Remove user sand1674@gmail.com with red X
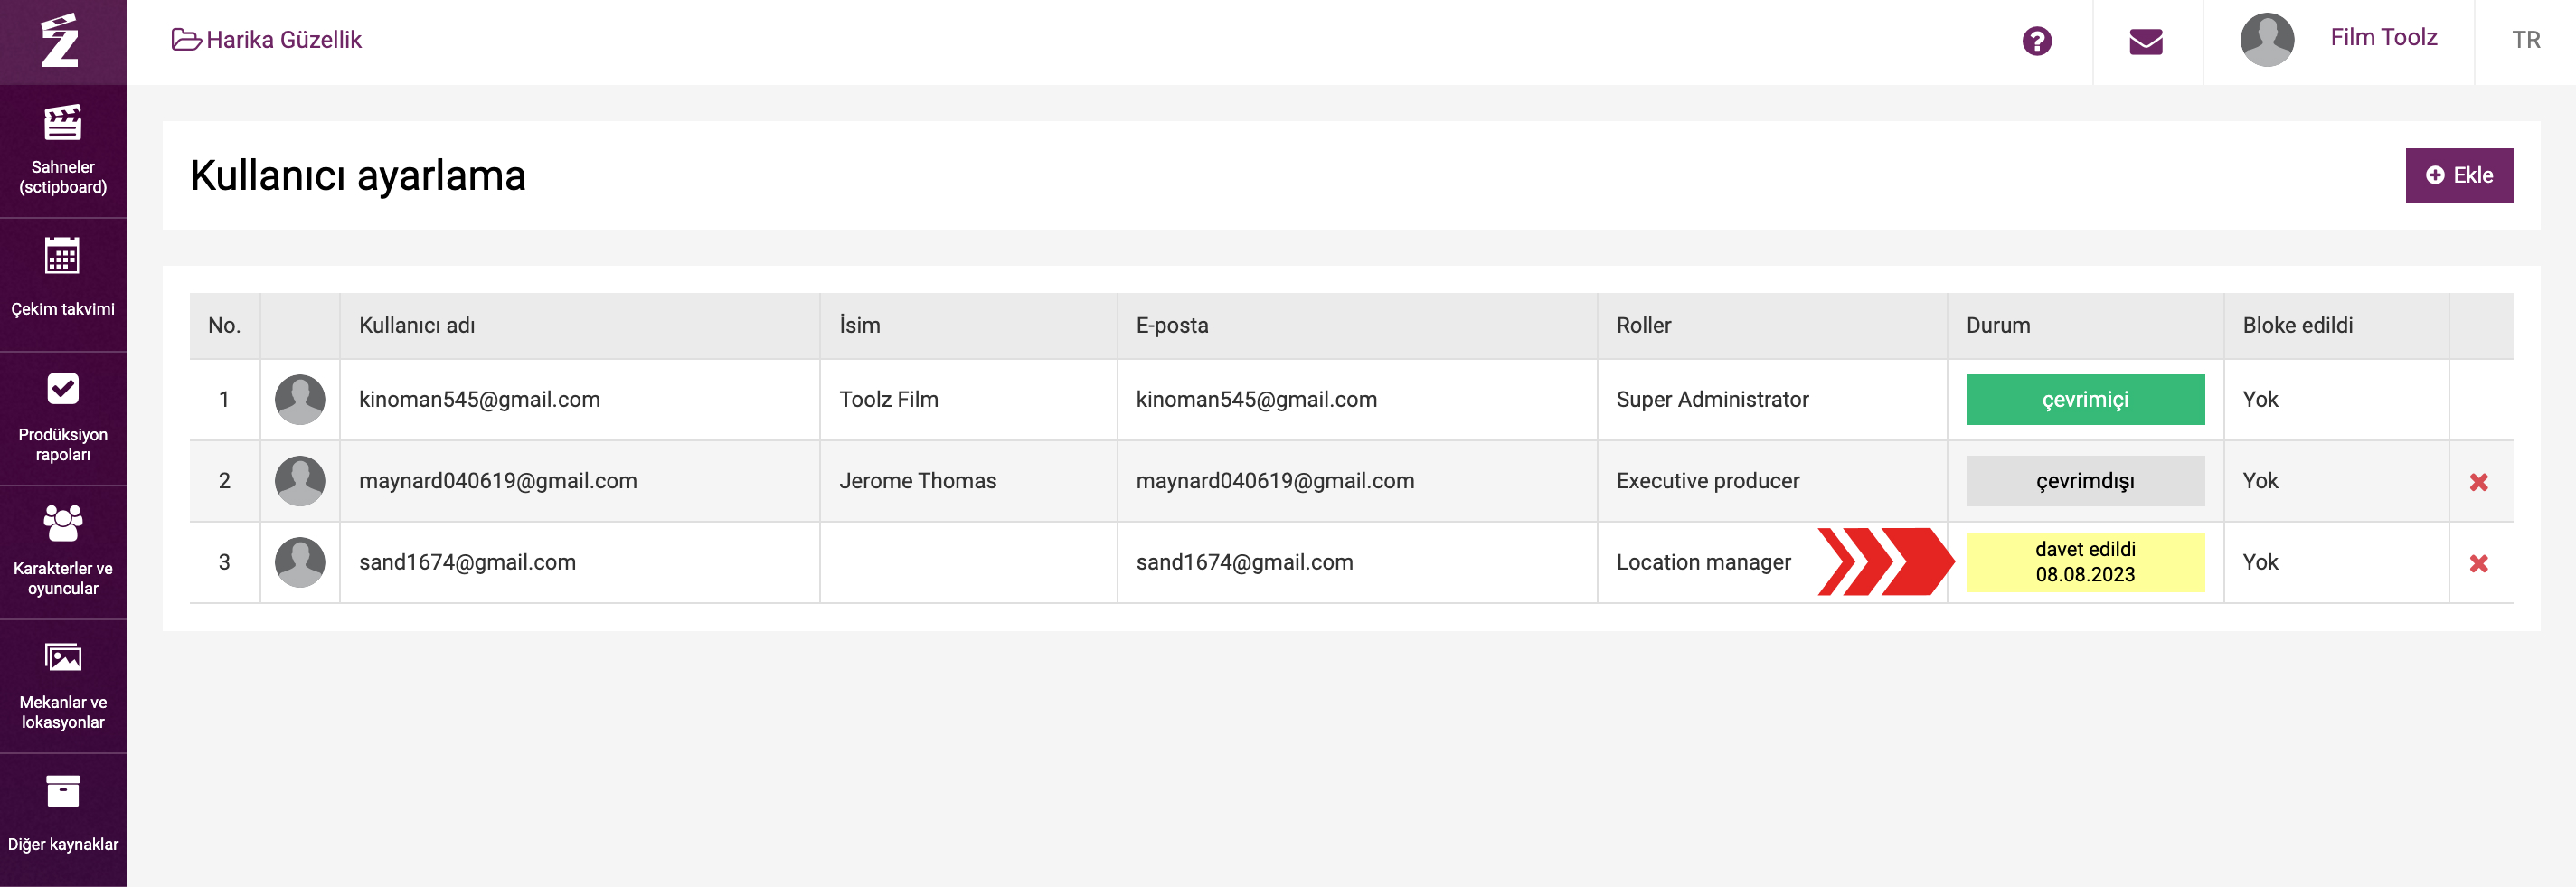The width and height of the screenshot is (2576, 887). coord(2478,563)
